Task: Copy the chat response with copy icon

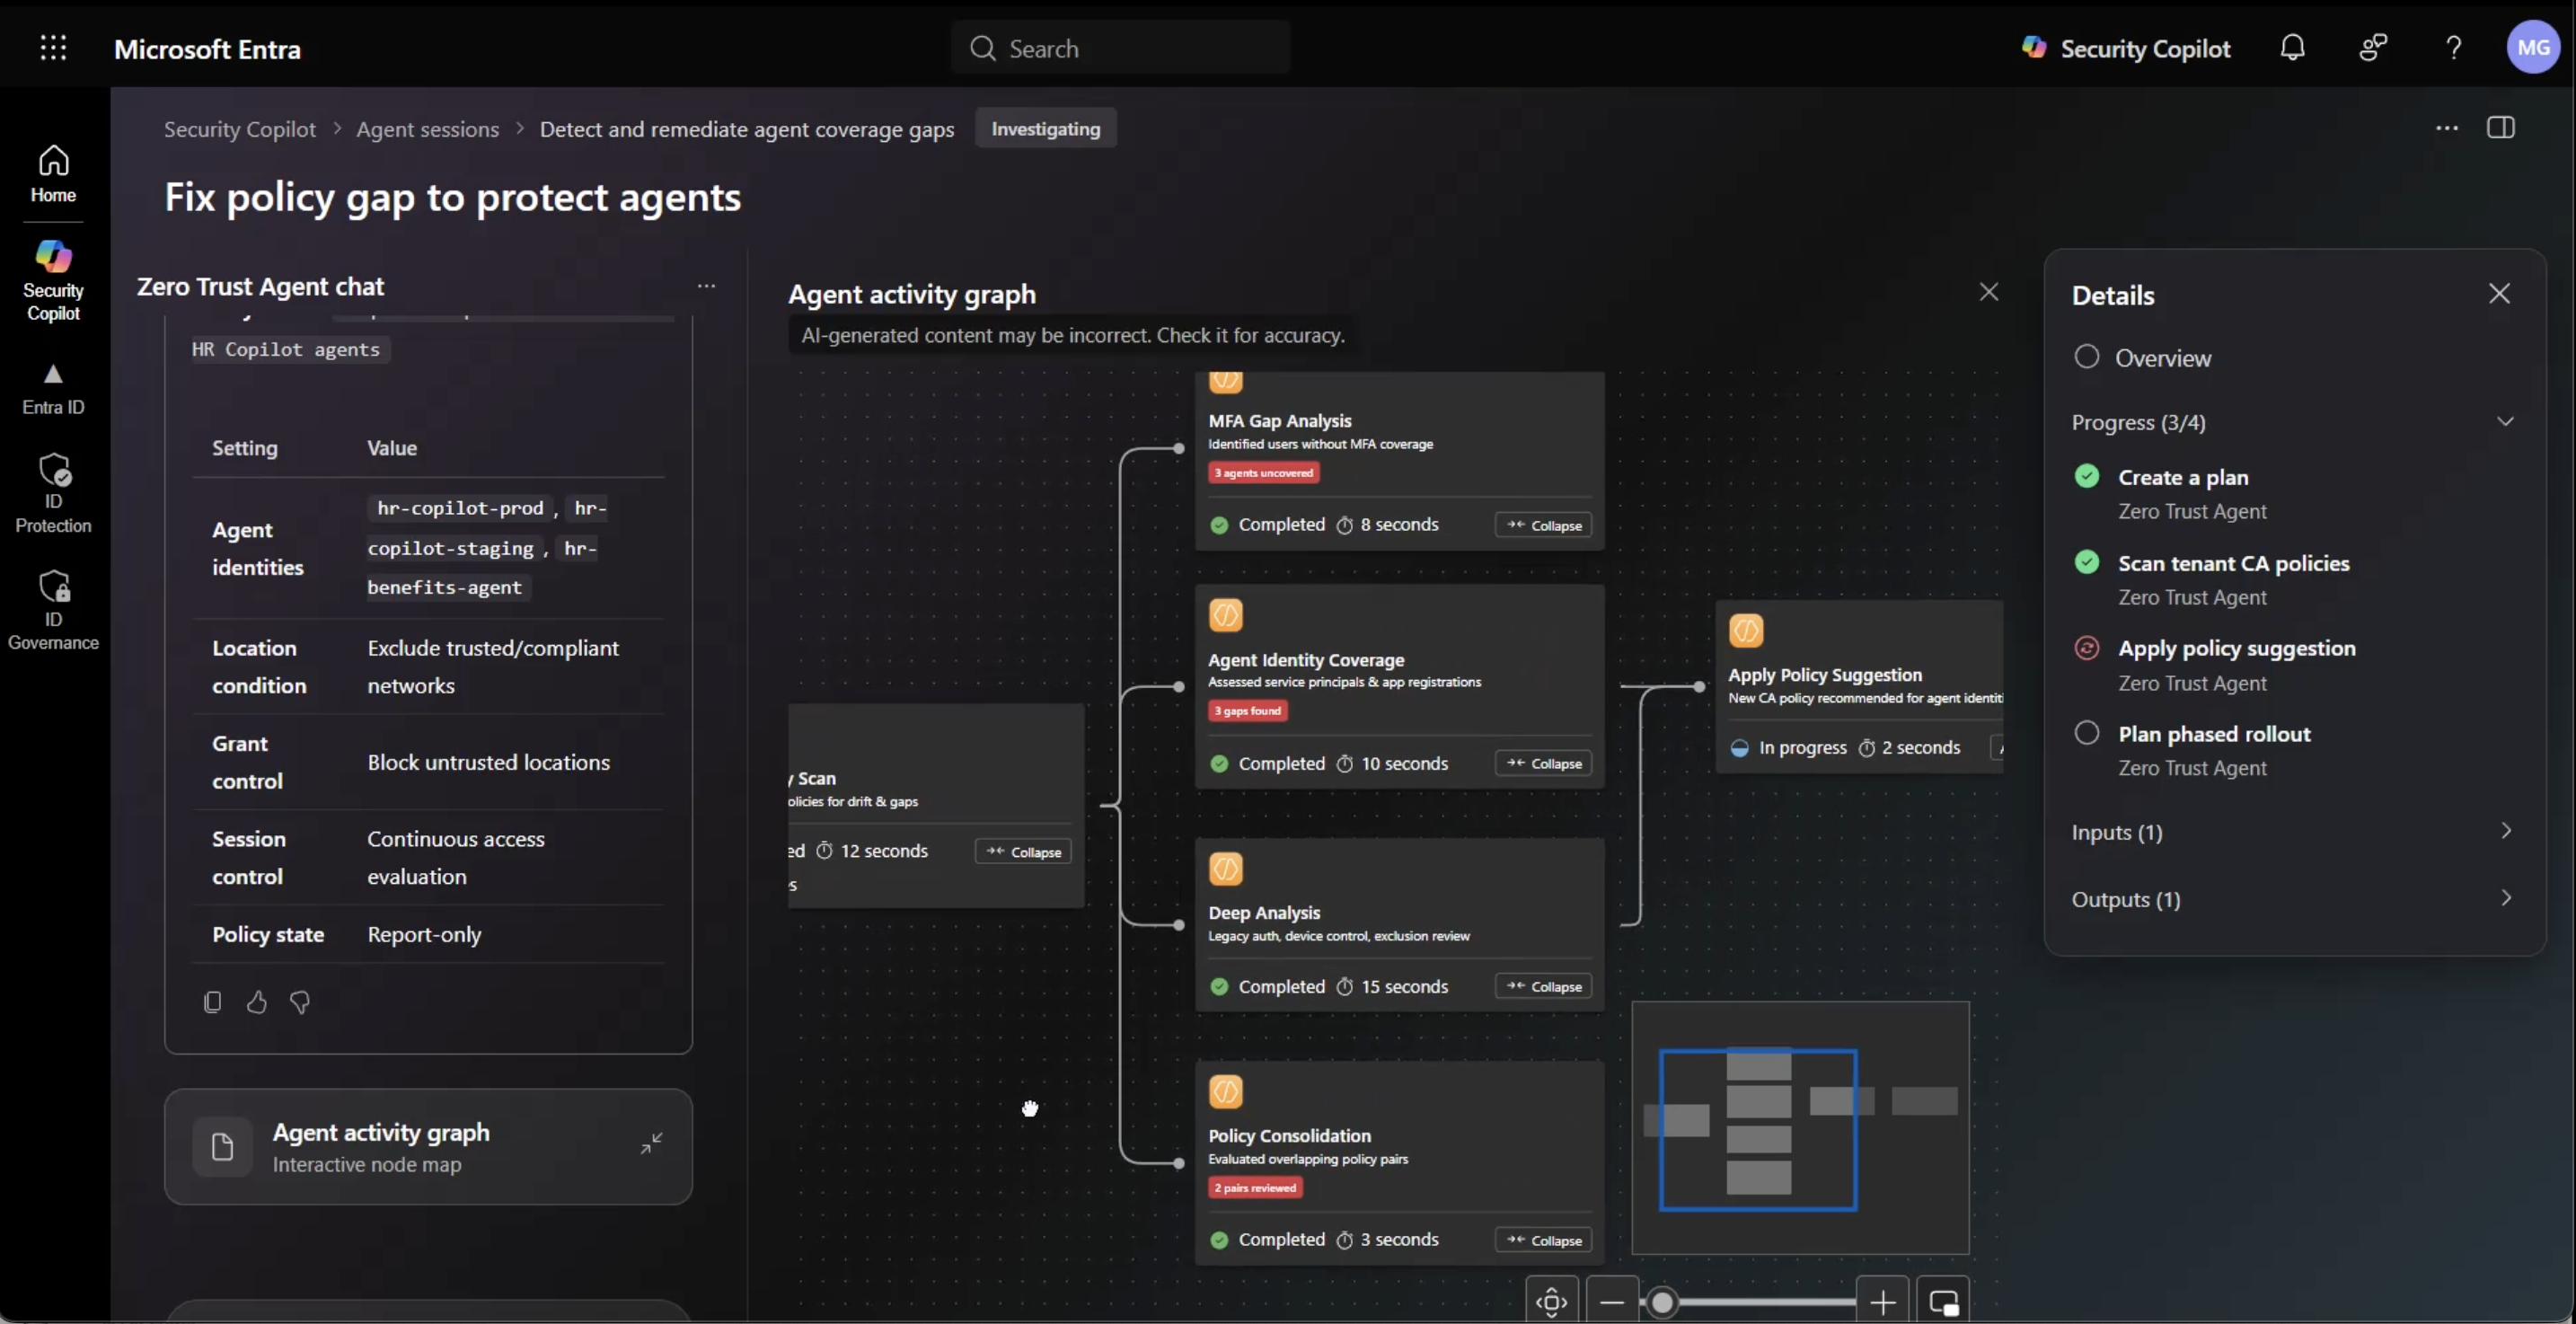Action: (212, 1002)
